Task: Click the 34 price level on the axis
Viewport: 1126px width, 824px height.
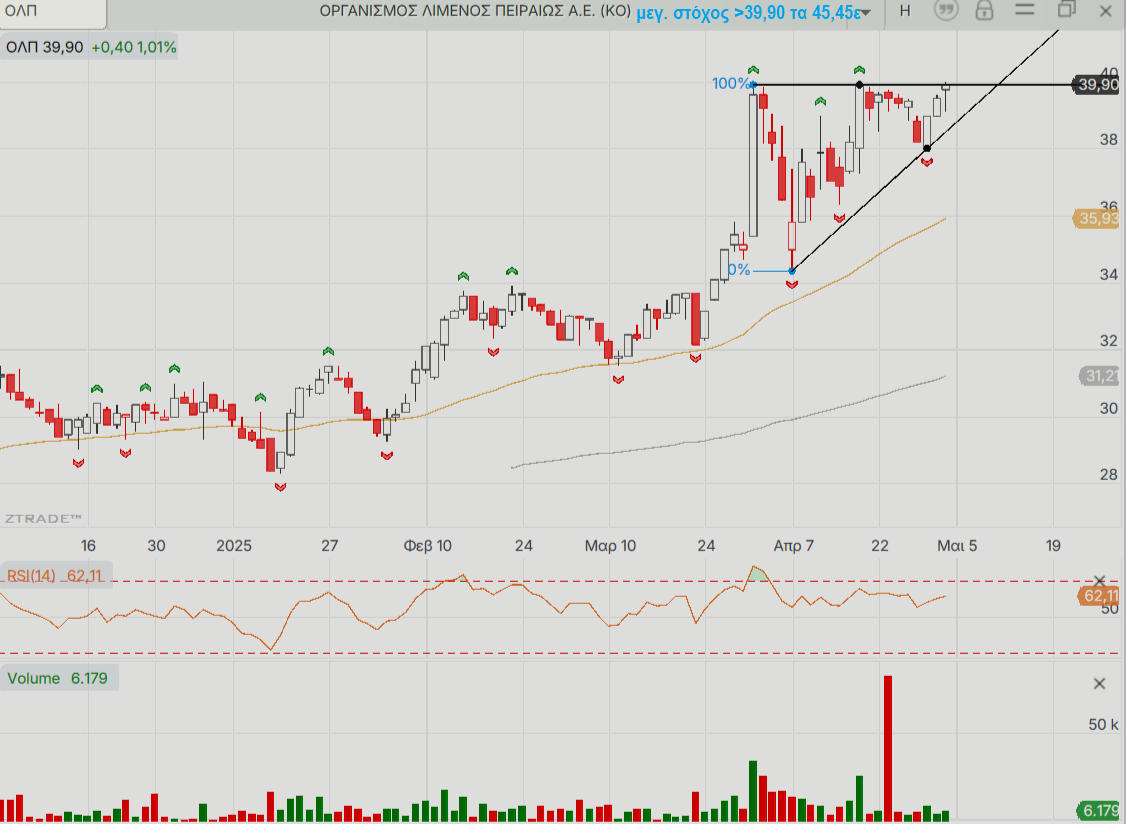Action: 1109,274
